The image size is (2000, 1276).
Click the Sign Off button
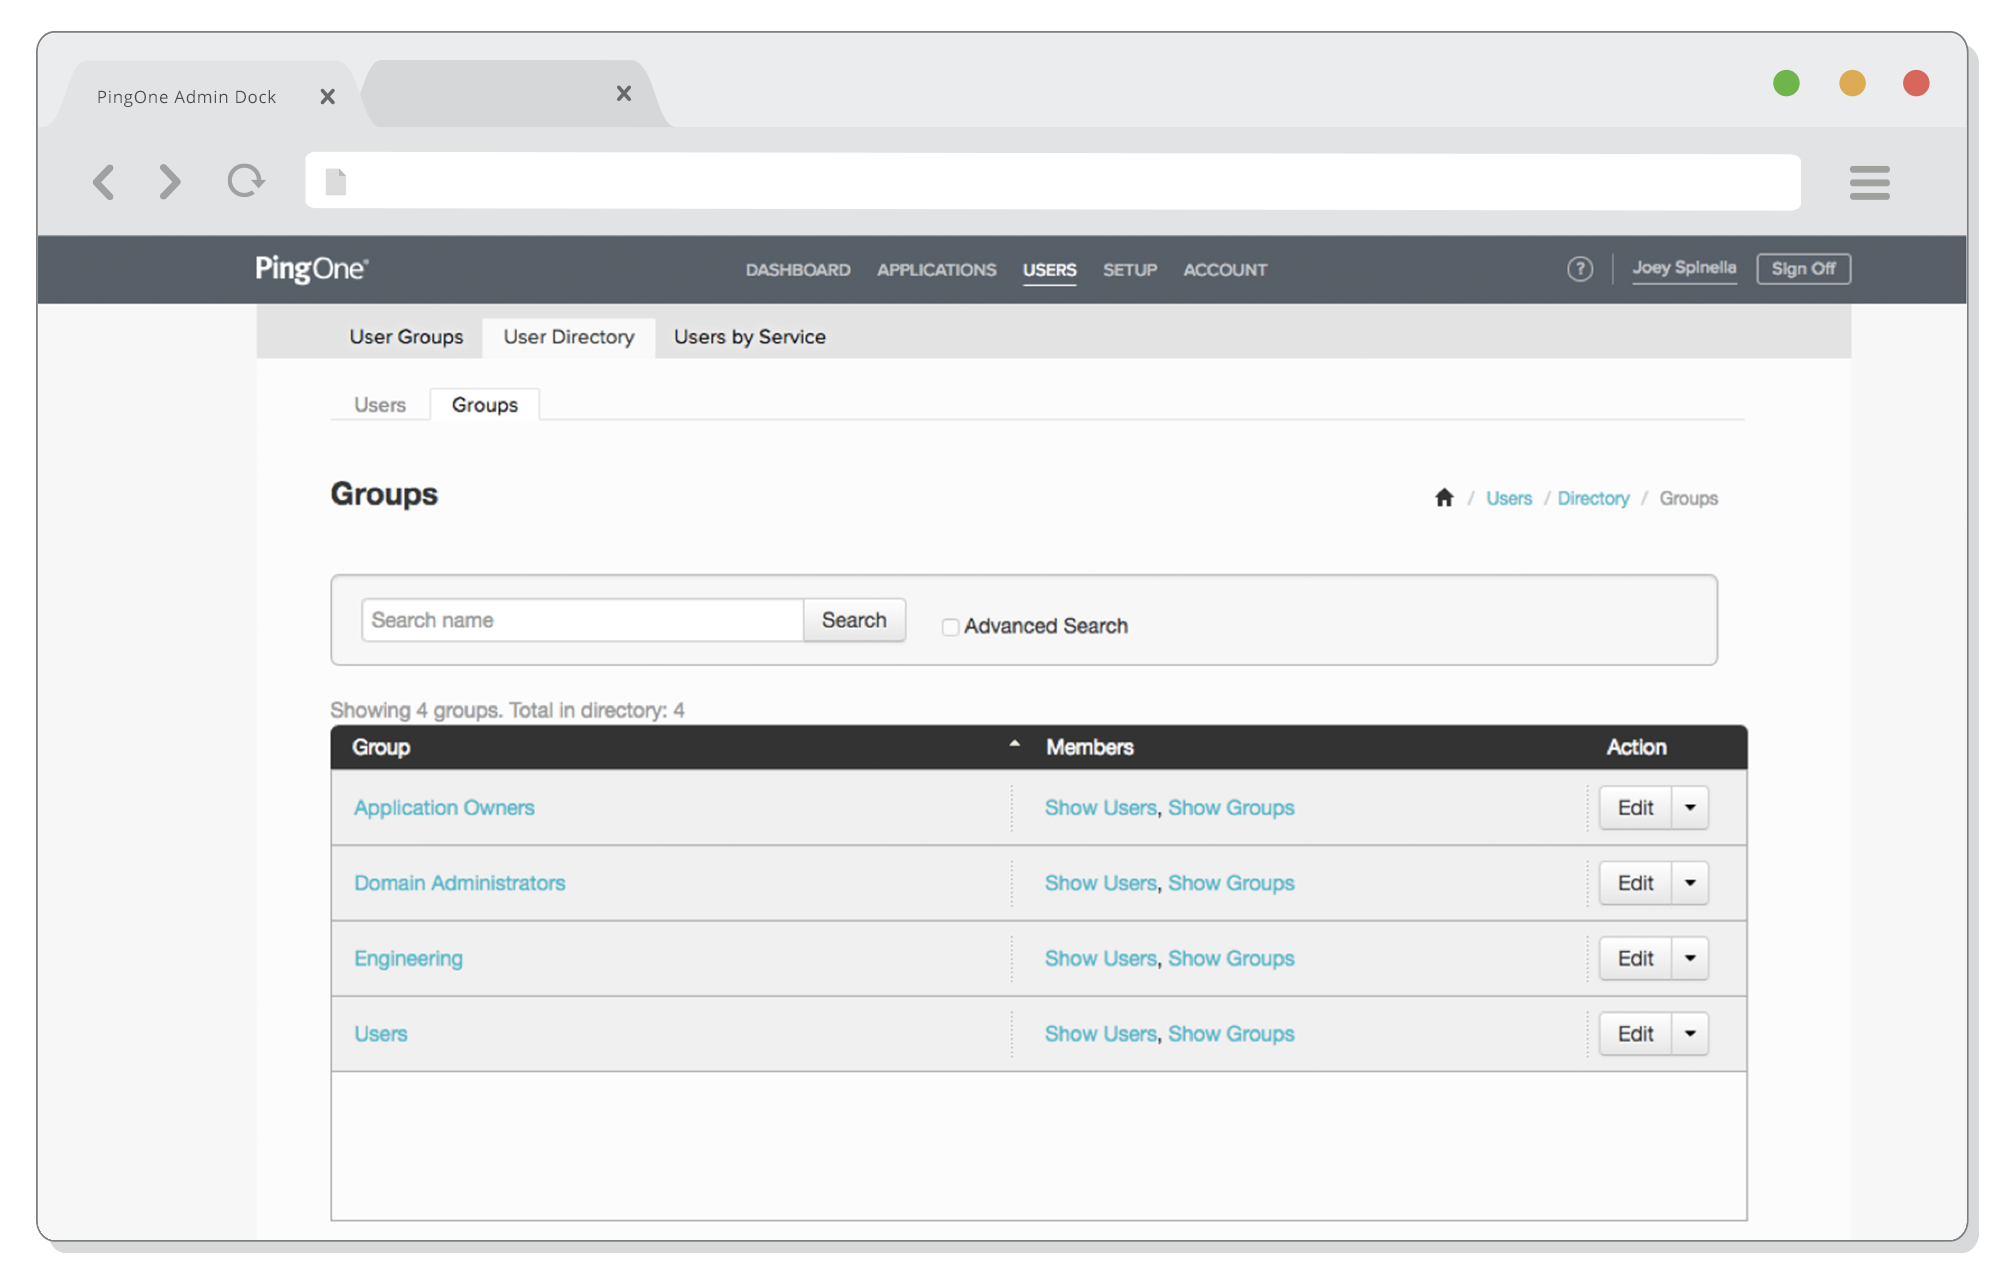point(1803,269)
